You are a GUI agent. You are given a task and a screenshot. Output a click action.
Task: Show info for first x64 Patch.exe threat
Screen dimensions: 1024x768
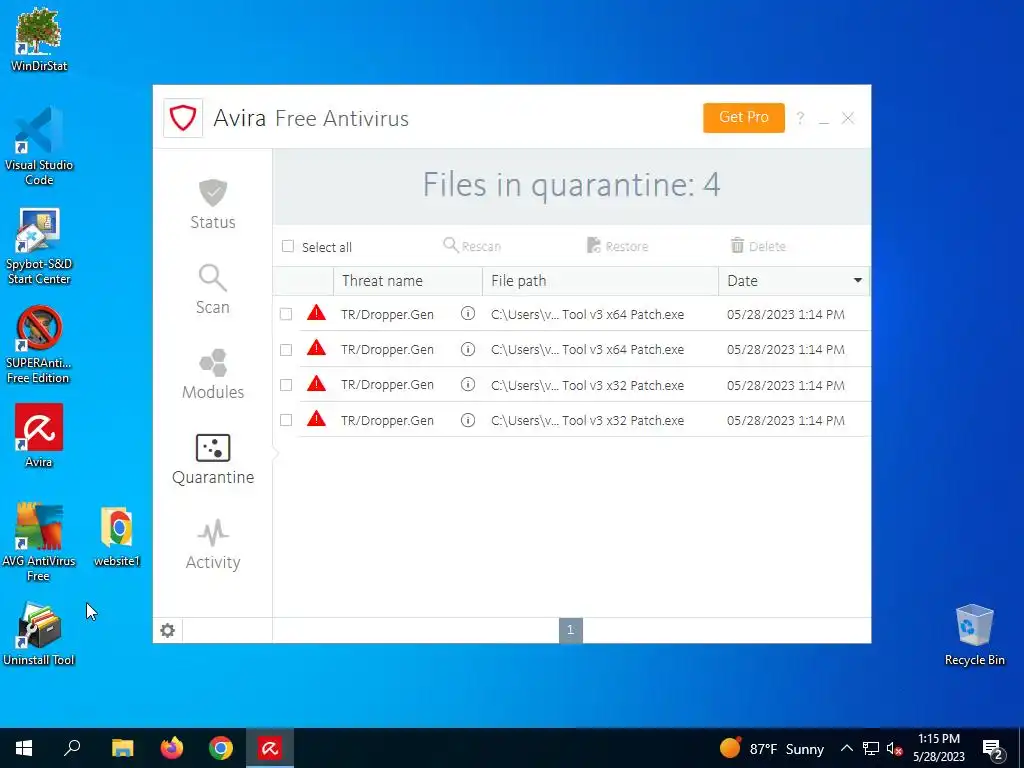pos(468,313)
